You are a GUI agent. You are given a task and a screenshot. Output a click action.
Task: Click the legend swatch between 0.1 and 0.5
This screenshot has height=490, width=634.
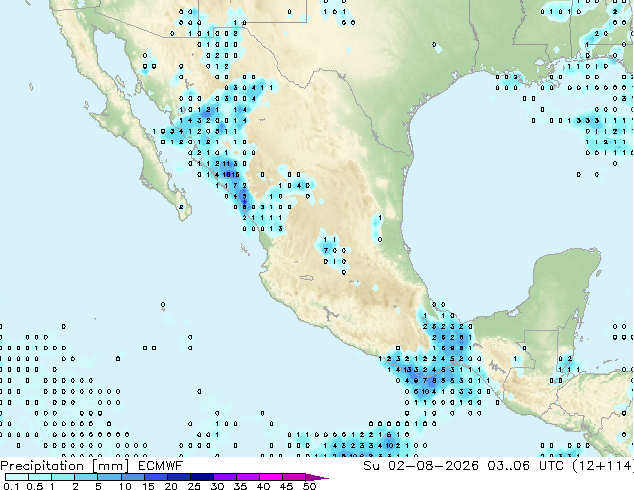(17, 477)
